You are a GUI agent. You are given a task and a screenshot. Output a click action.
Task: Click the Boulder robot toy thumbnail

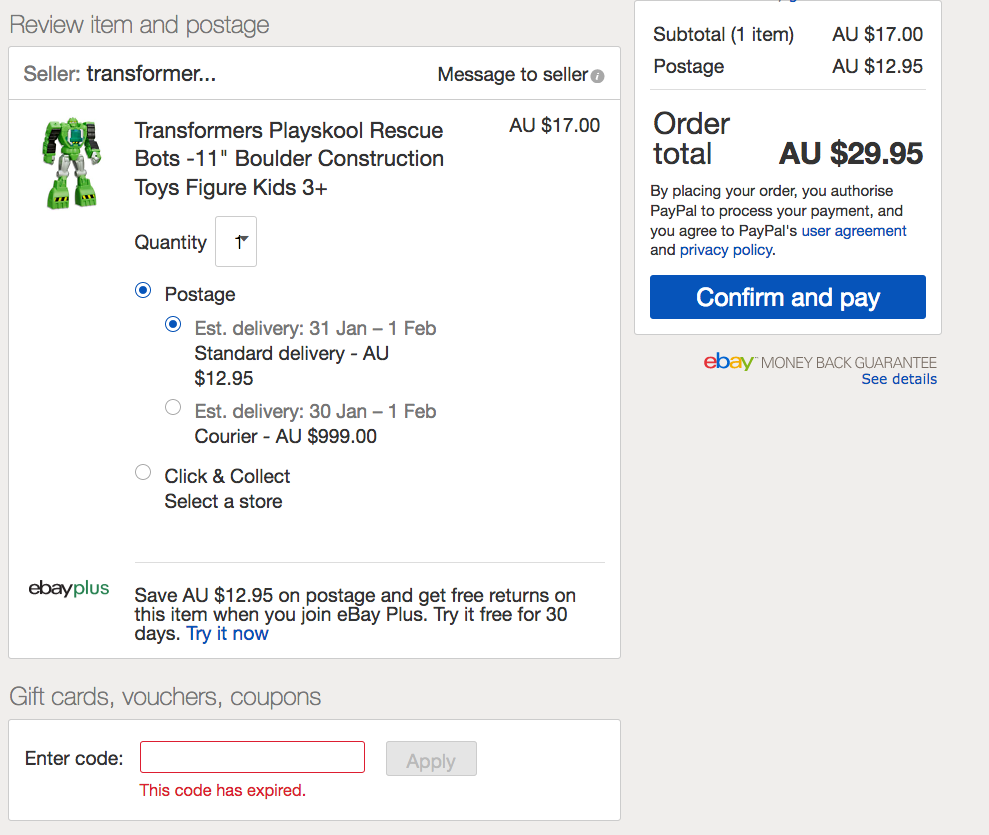pyautogui.click(x=71, y=163)
